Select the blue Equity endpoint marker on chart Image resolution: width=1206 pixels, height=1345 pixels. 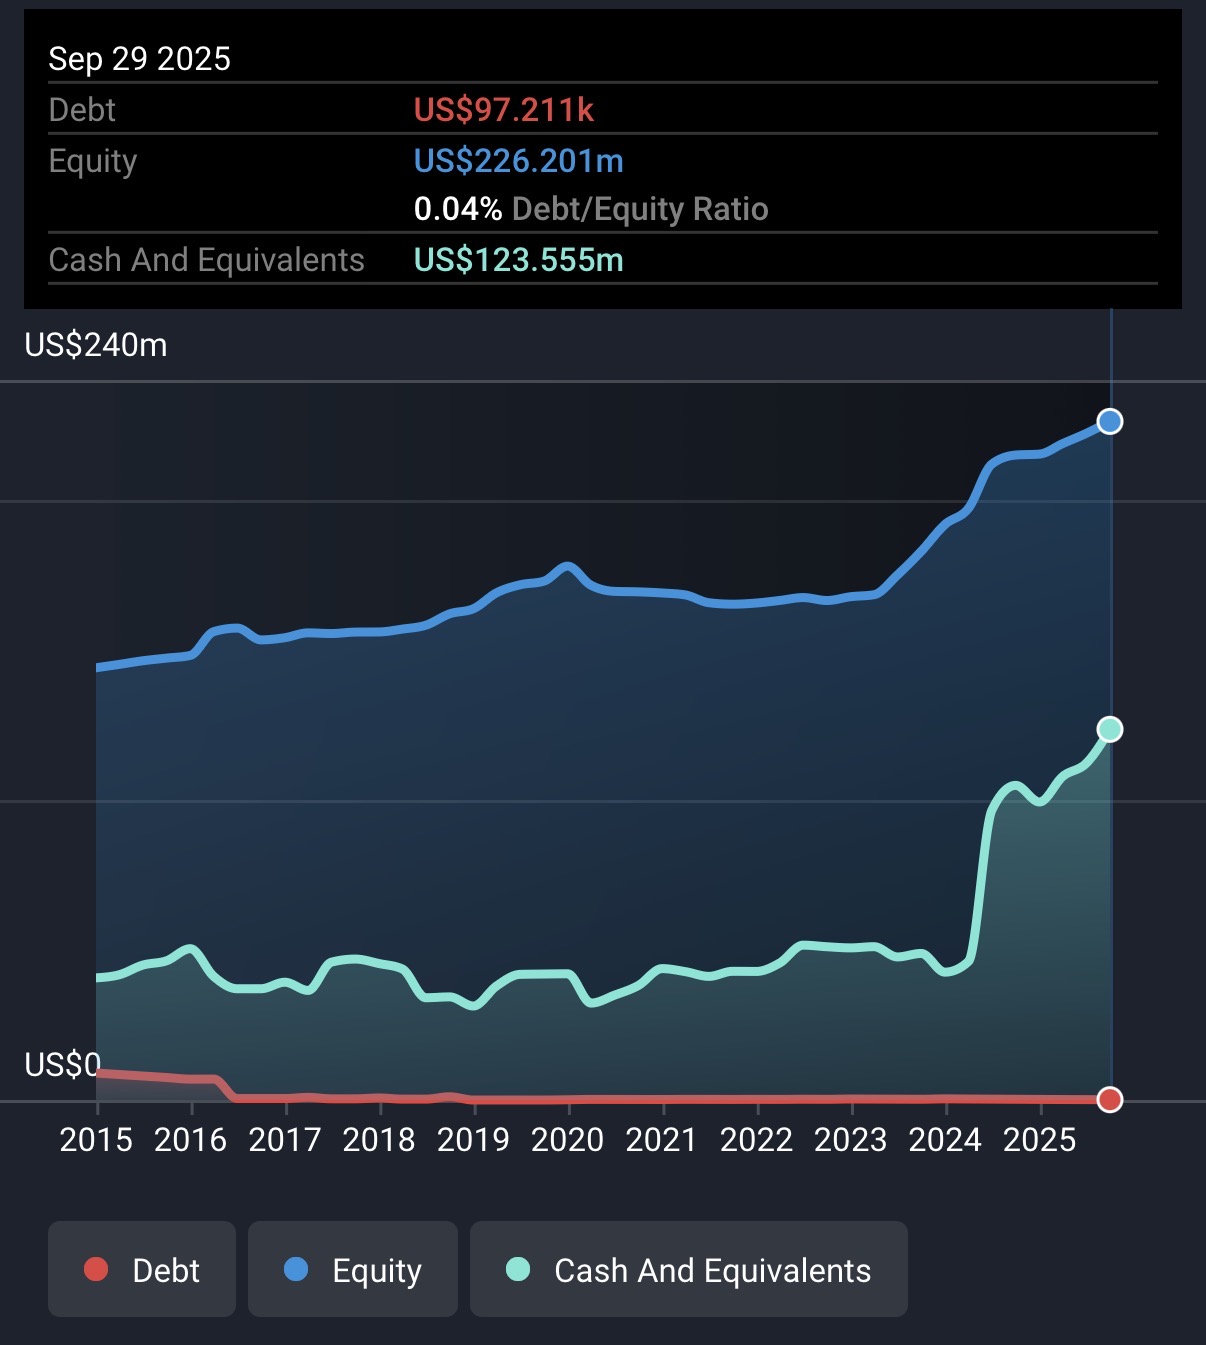click(1109, 422)
